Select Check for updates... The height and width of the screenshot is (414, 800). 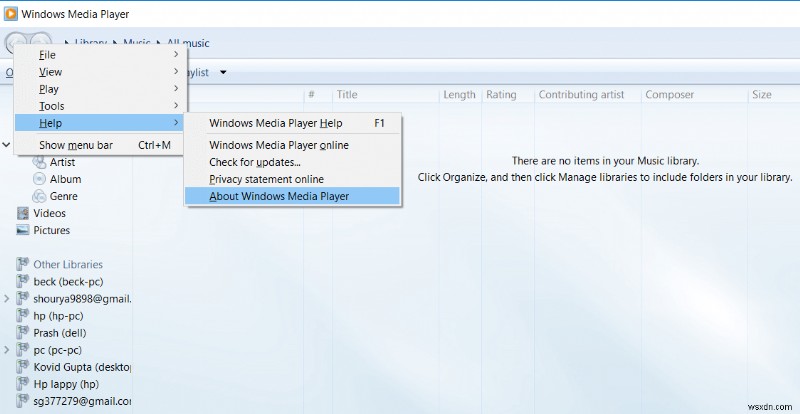(x=292, y=162)
